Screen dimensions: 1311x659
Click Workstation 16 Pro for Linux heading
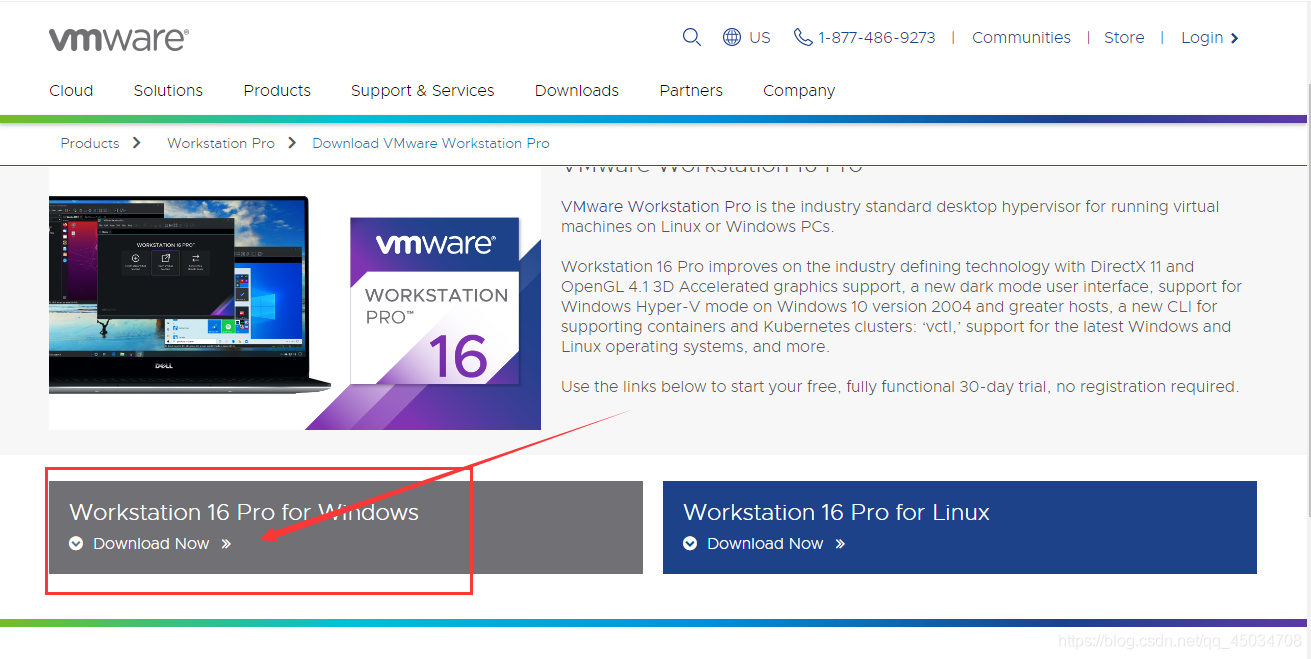coord(836,512)
